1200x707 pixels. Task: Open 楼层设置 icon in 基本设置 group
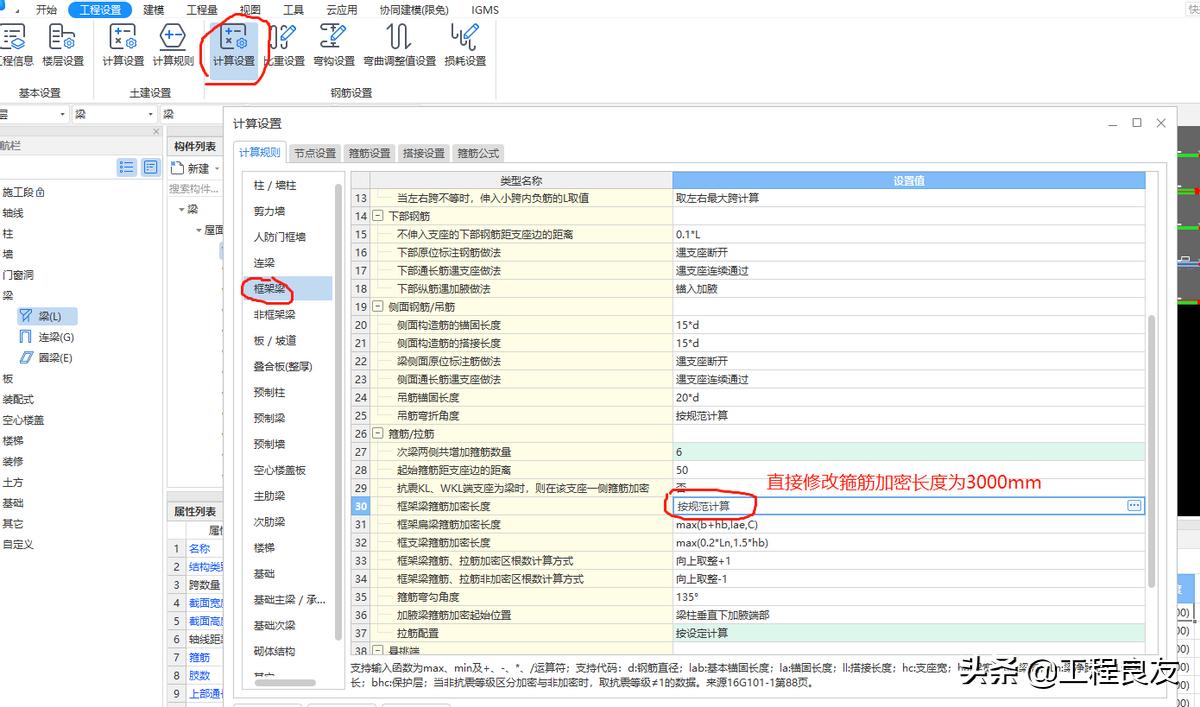coord(62,47)
